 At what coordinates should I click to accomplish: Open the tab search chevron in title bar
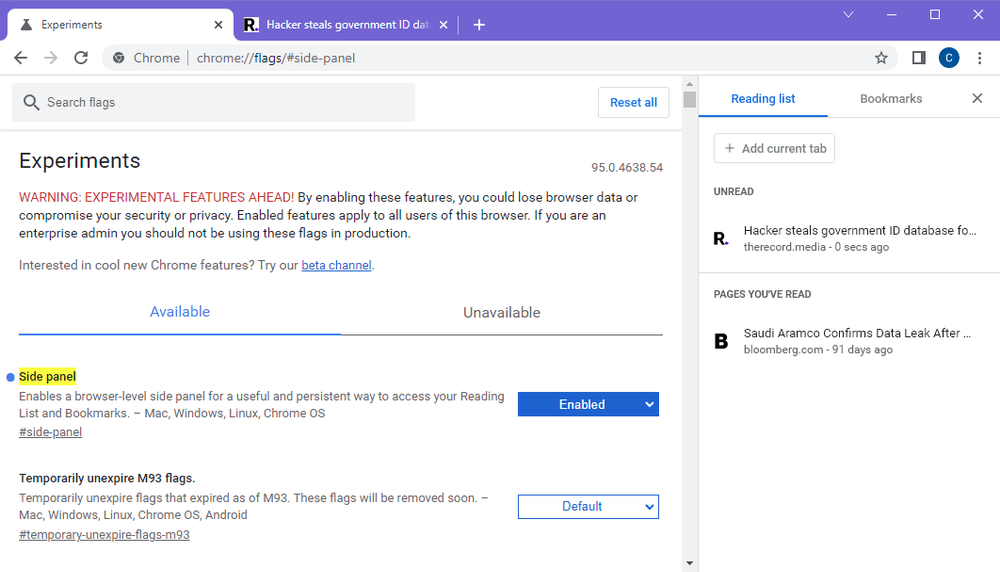pos(848,14)
